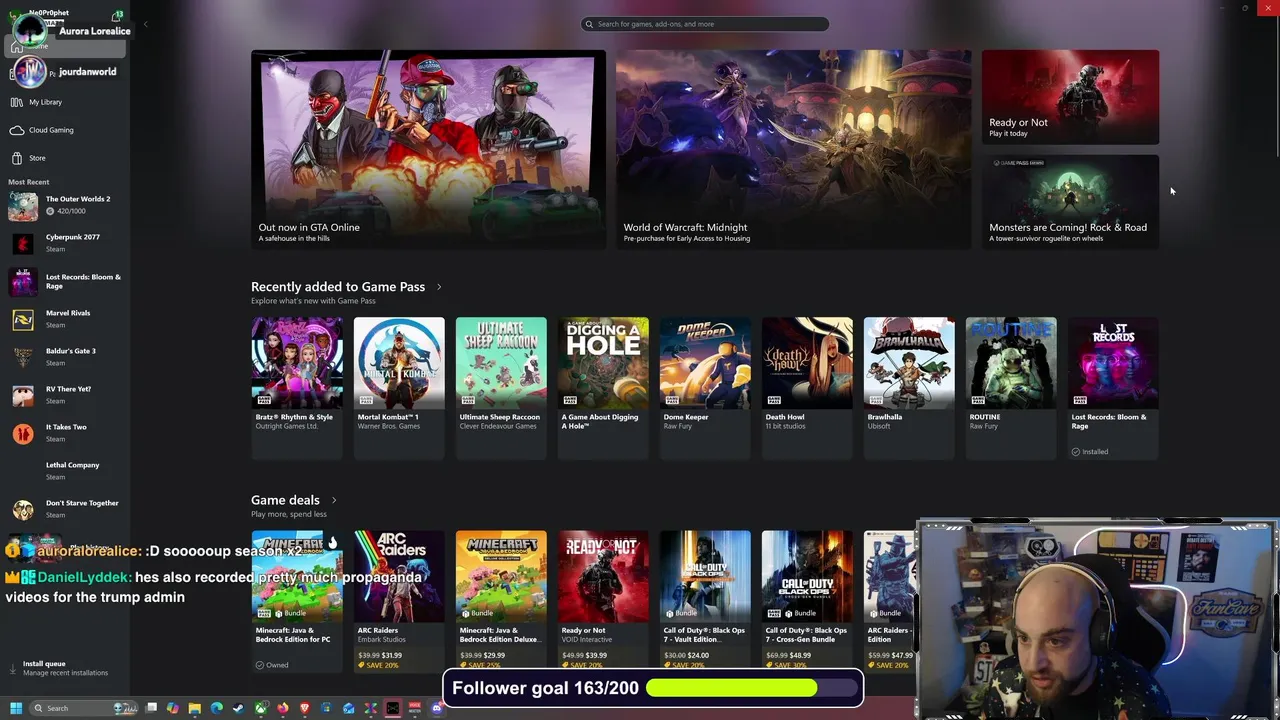Open Task View in the taskbar
1280x720 pixels.
(151, 708)
